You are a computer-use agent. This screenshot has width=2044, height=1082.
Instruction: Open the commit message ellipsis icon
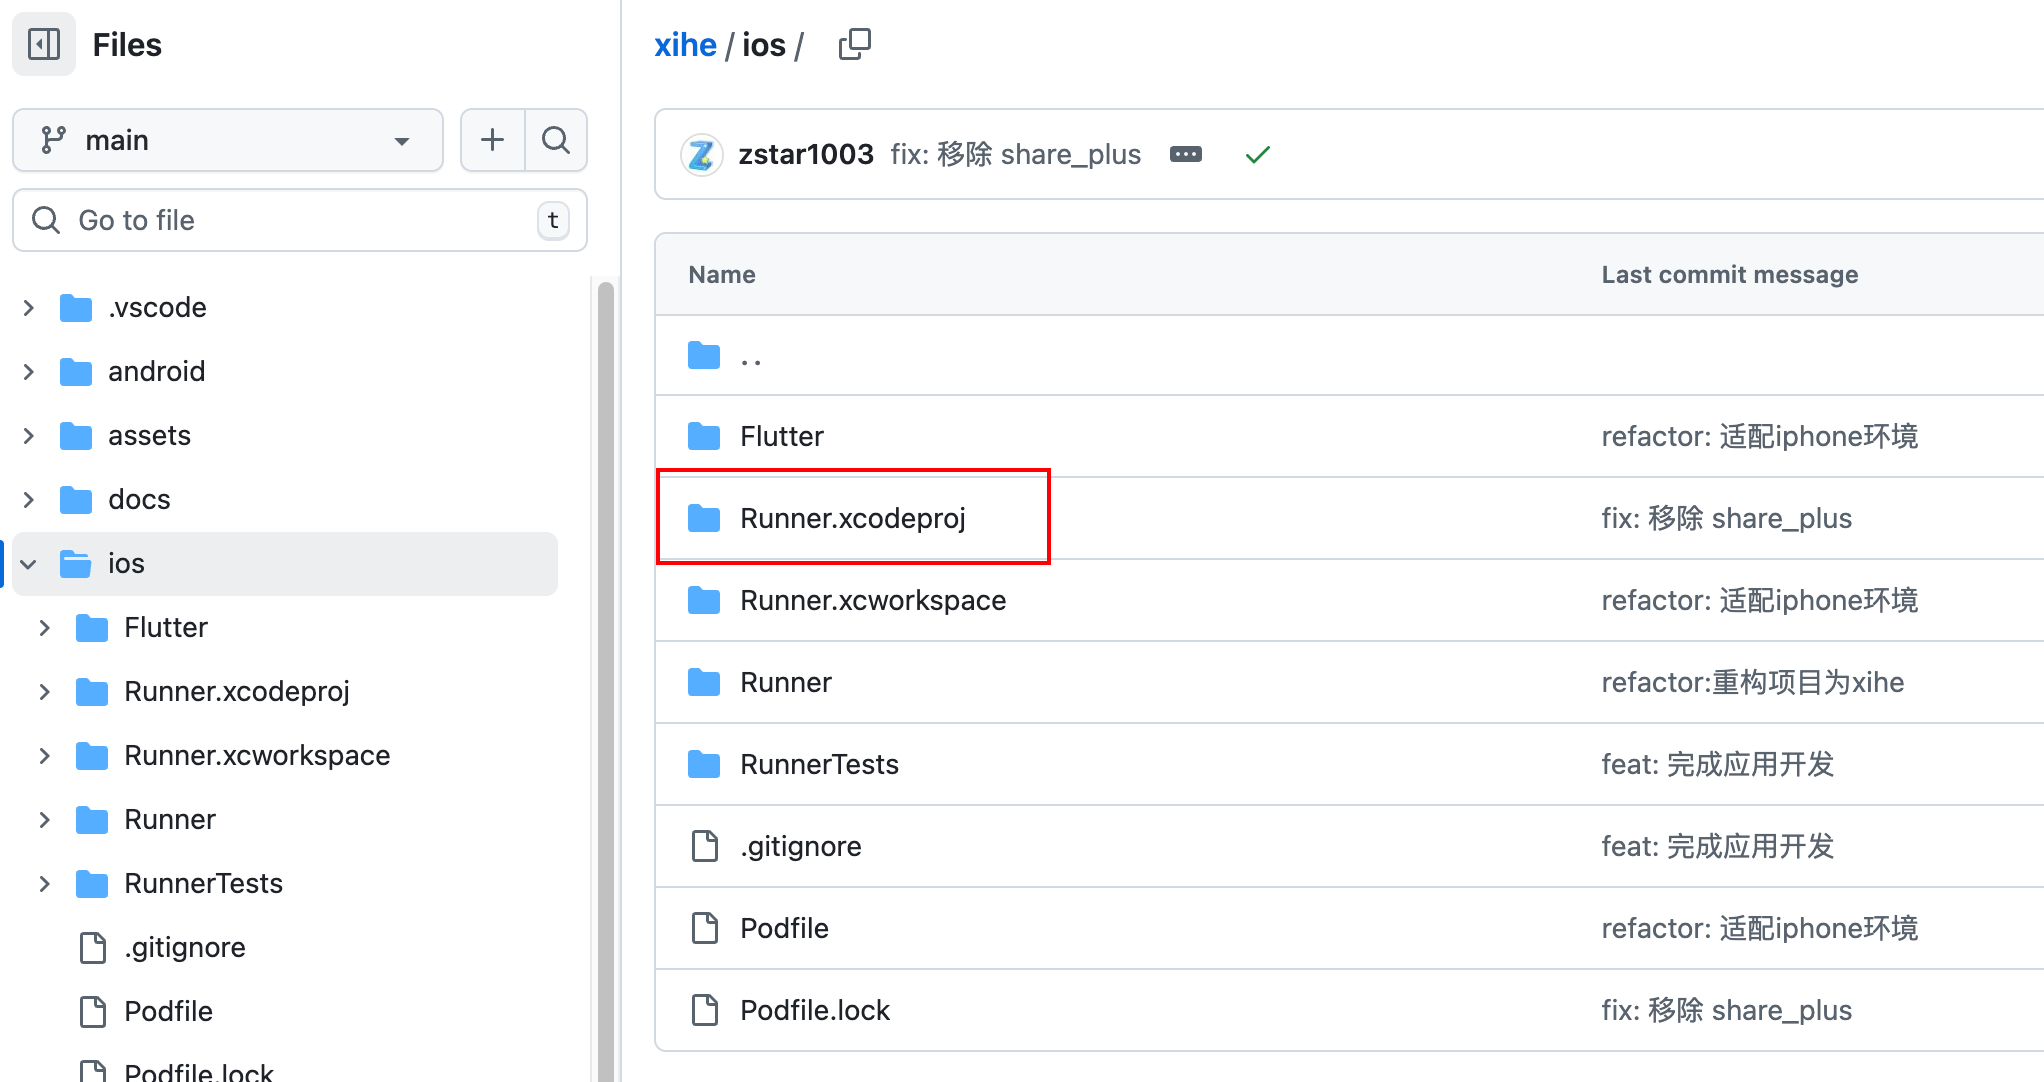[1186, 154]
